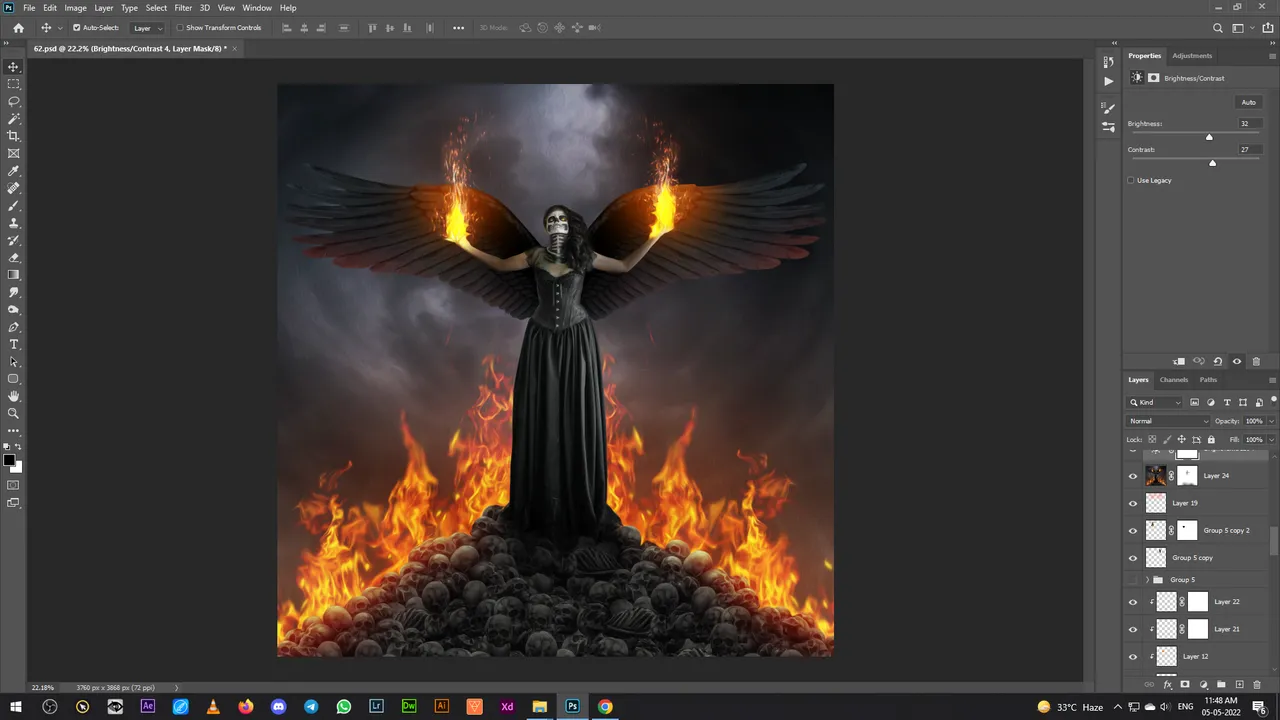This screenshot has height=720, width=1280.
Task: Hide Layer 24 with its eye icon
Action: click(1133, 476)
